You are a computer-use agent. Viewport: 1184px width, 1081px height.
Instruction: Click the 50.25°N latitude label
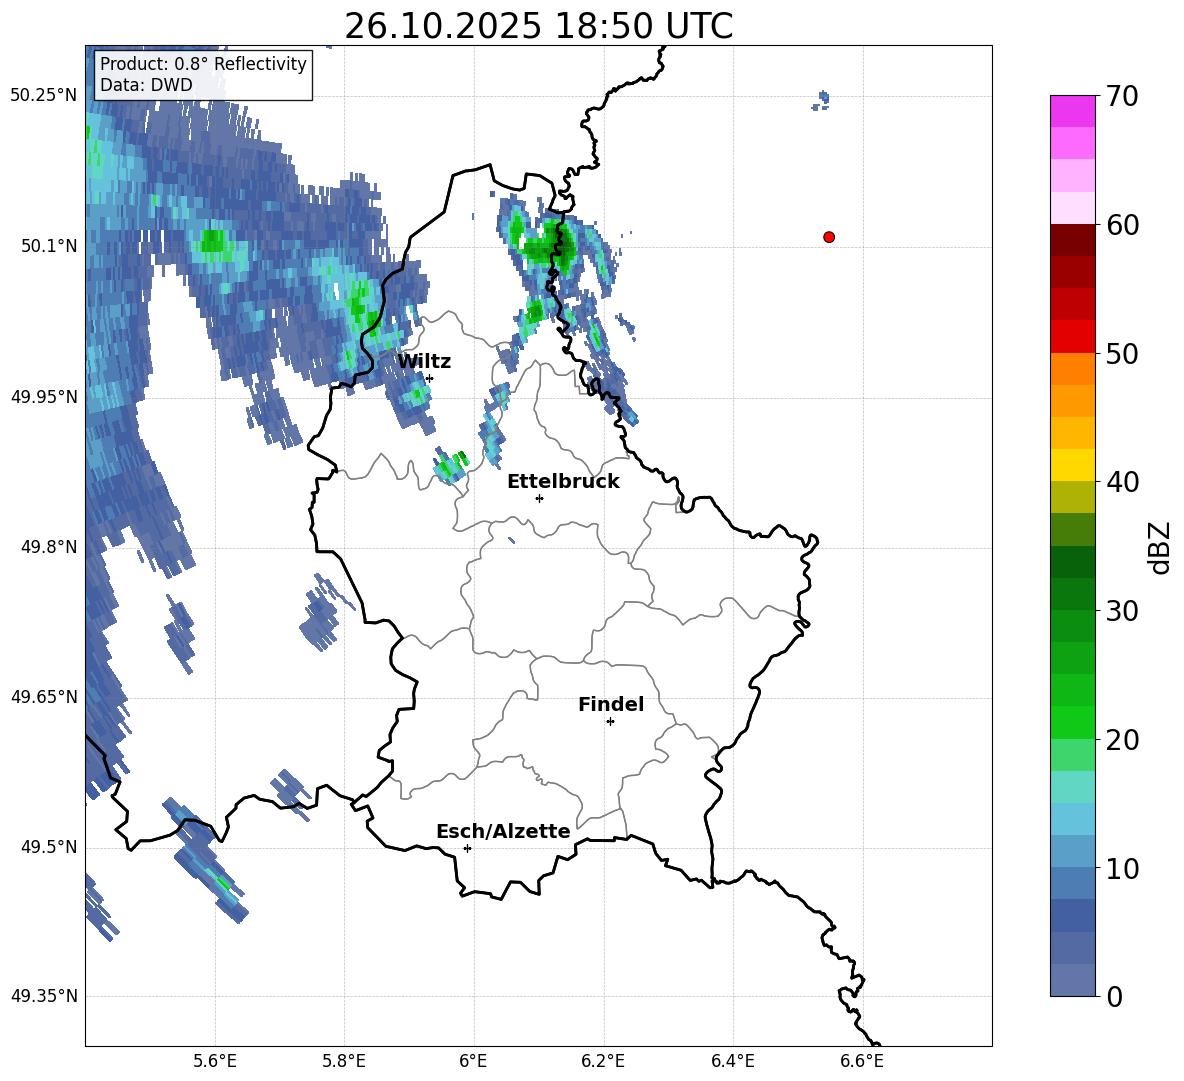coord(44,96)
